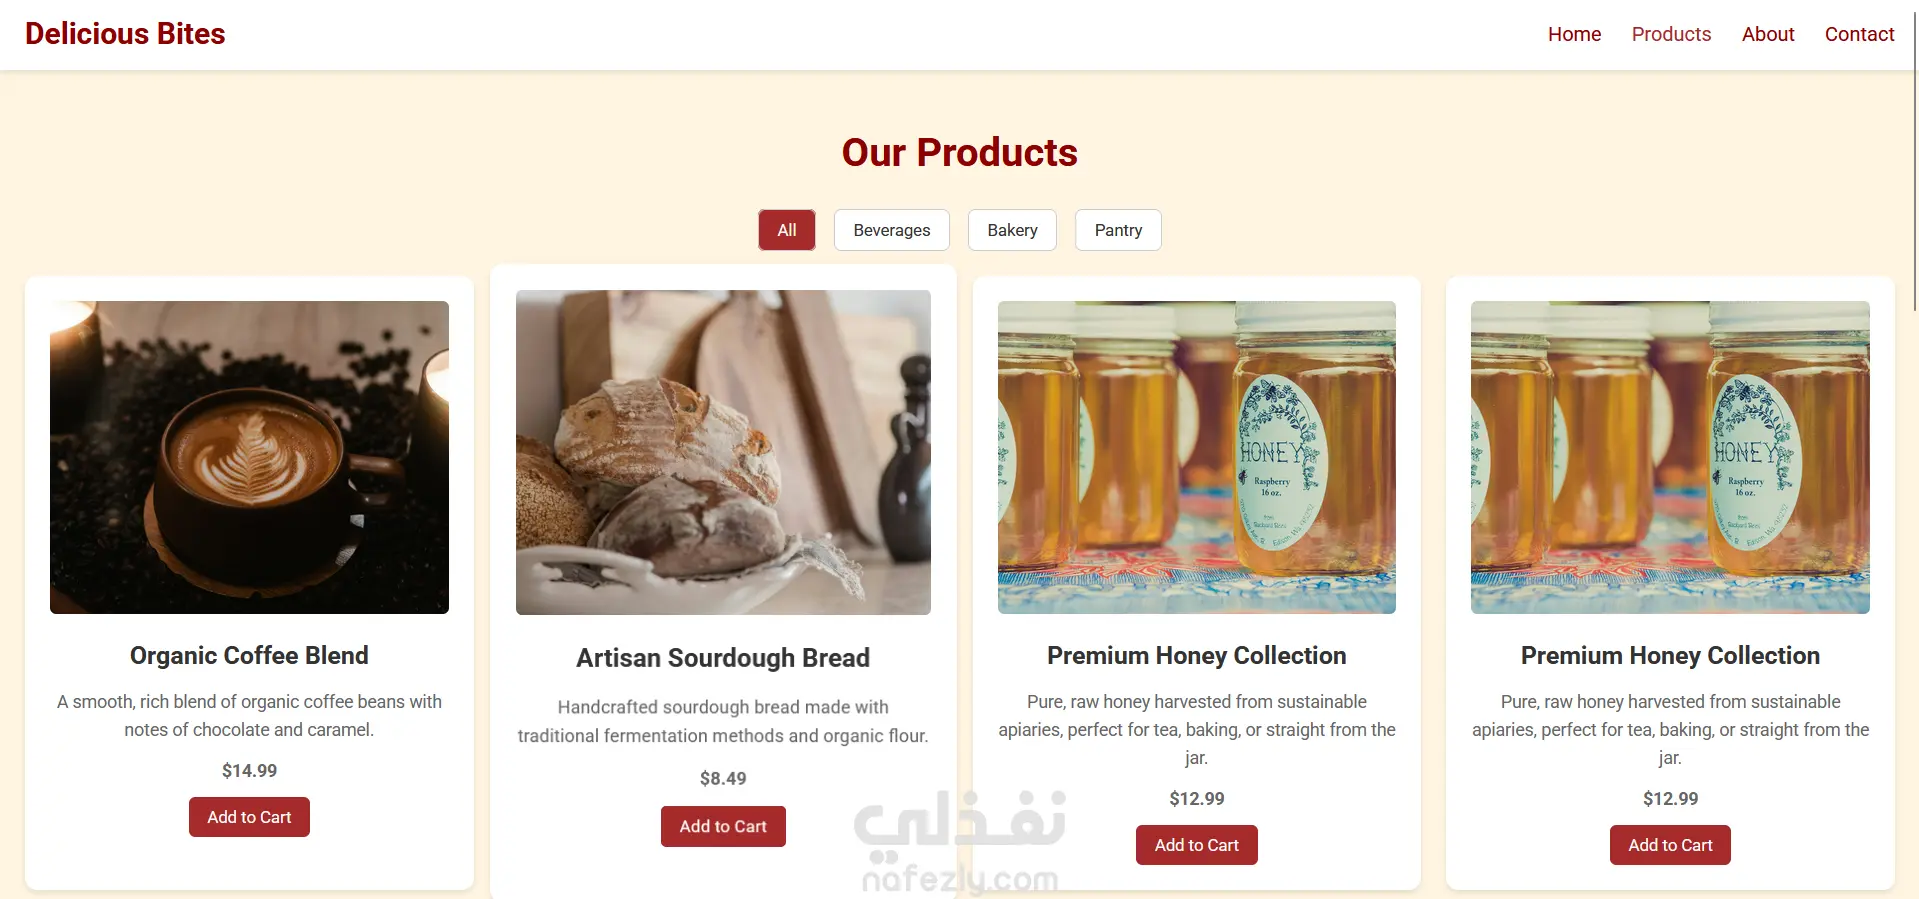Screen dimensions: 1919x899
Task: Select the All filter
Action: point(787,230)
